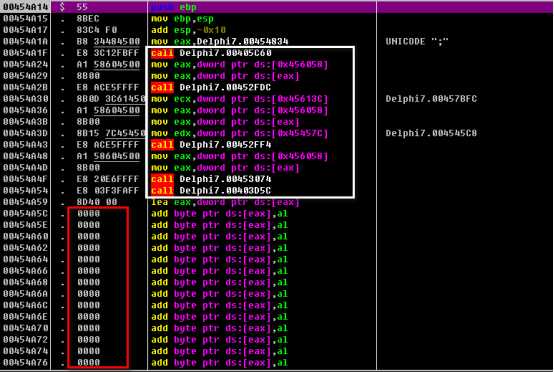The height and width of the screenshot is (372, 554).
Task: Select address 00454A5C
Action: 25,213
